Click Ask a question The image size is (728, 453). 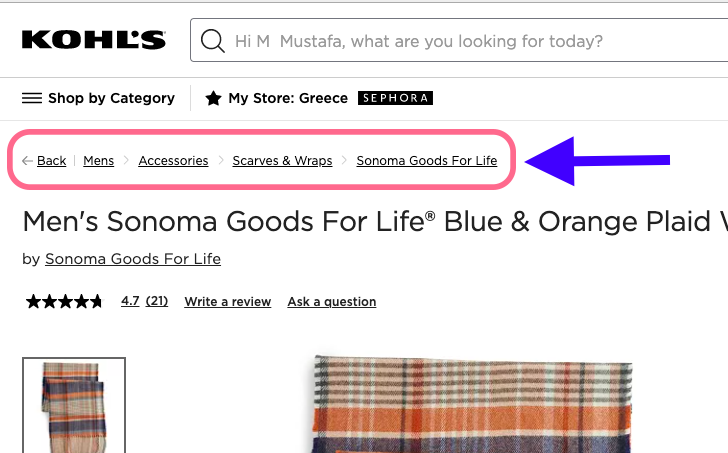click(331, 302)
